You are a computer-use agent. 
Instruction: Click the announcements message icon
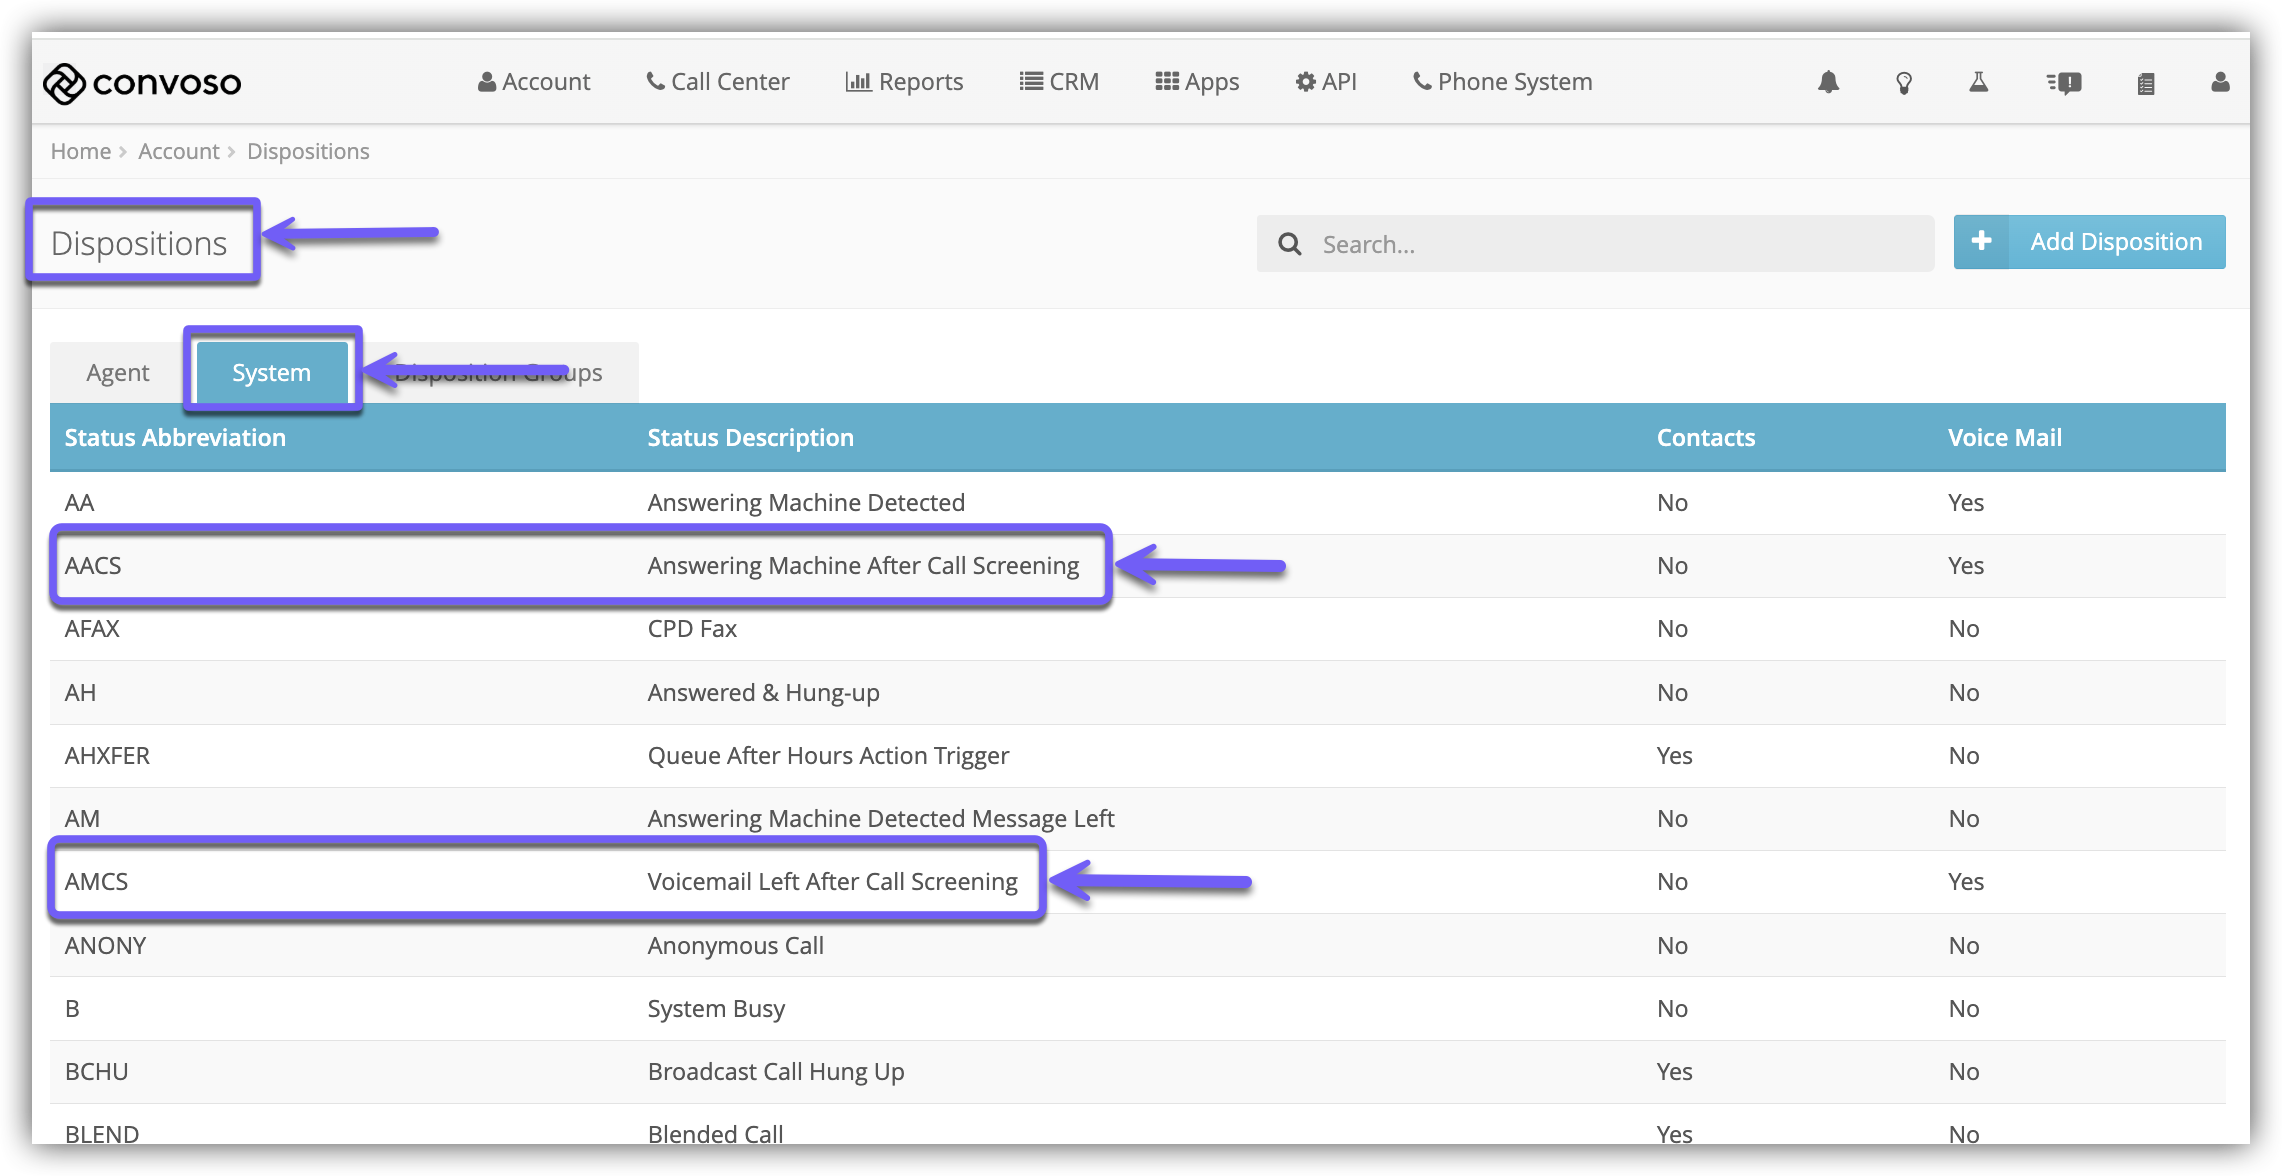pyautogui.click(x=2064, y=83)
